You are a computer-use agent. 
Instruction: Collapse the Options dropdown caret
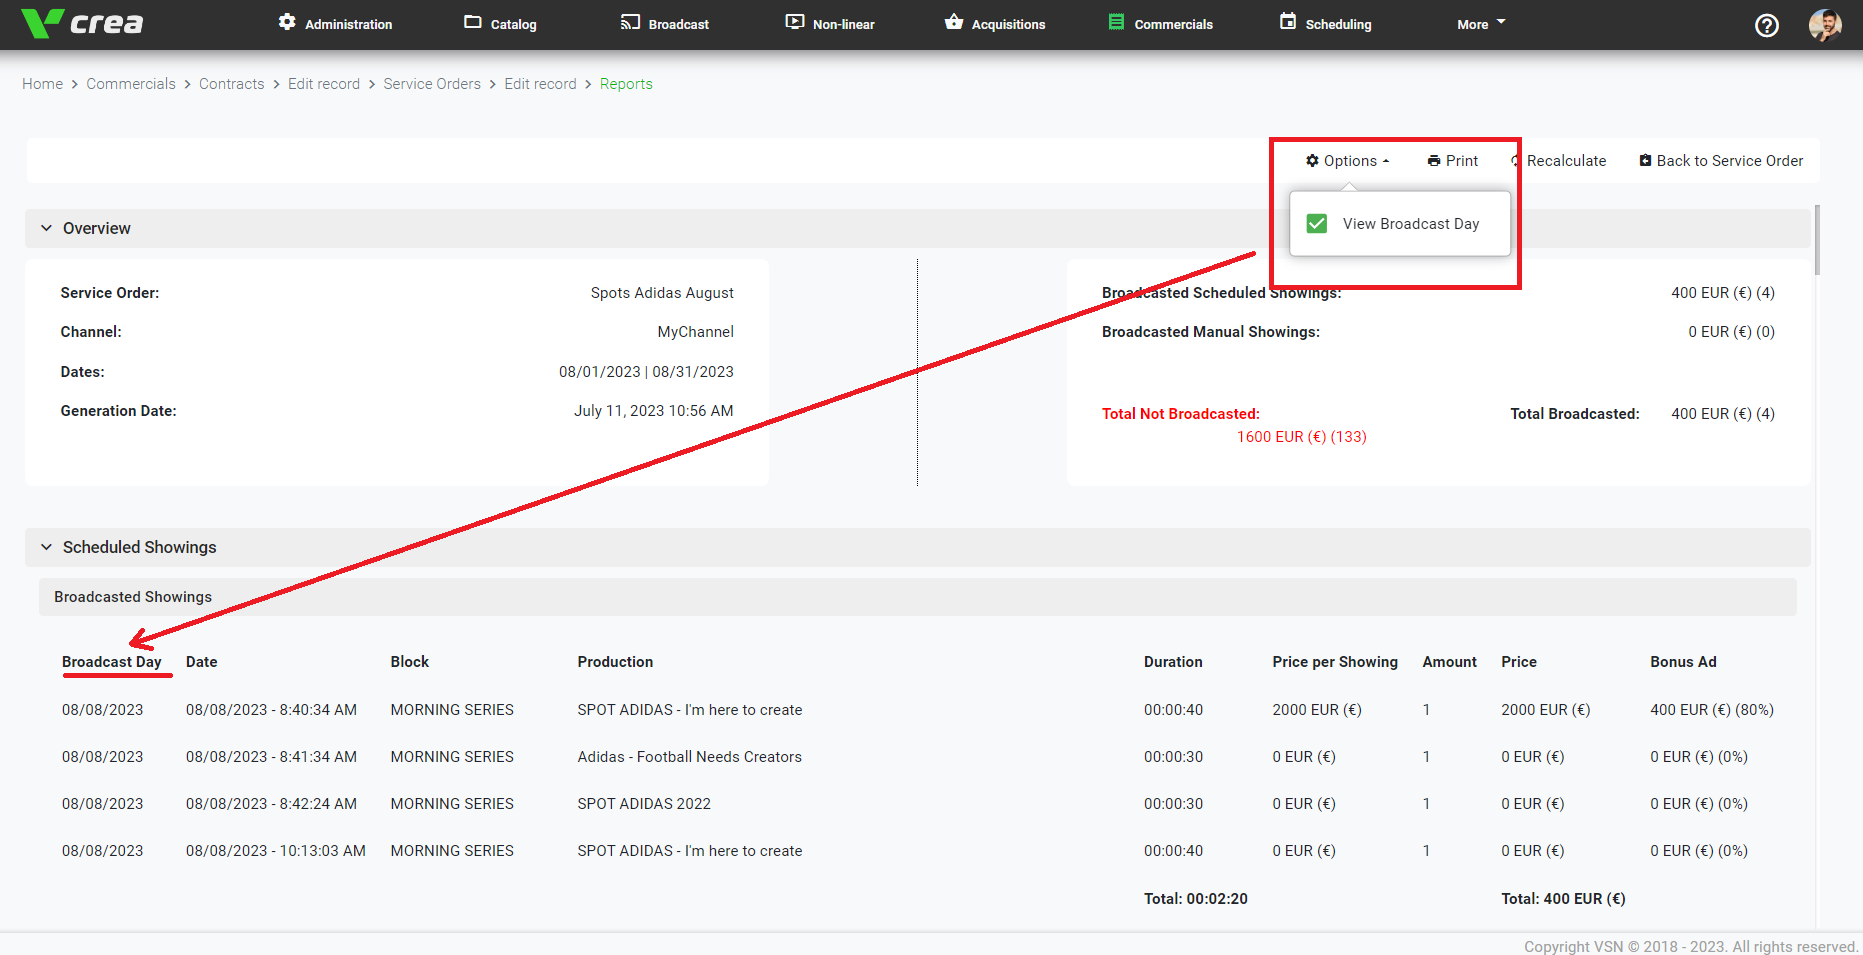pos(1386,161)
